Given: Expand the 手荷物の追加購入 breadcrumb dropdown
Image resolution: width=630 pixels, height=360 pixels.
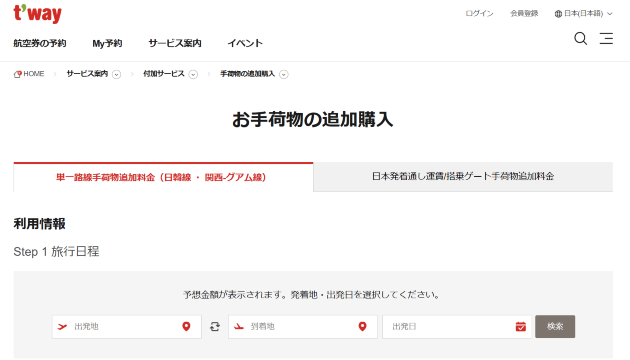Looking at the screenshot, I should (284, 74).
